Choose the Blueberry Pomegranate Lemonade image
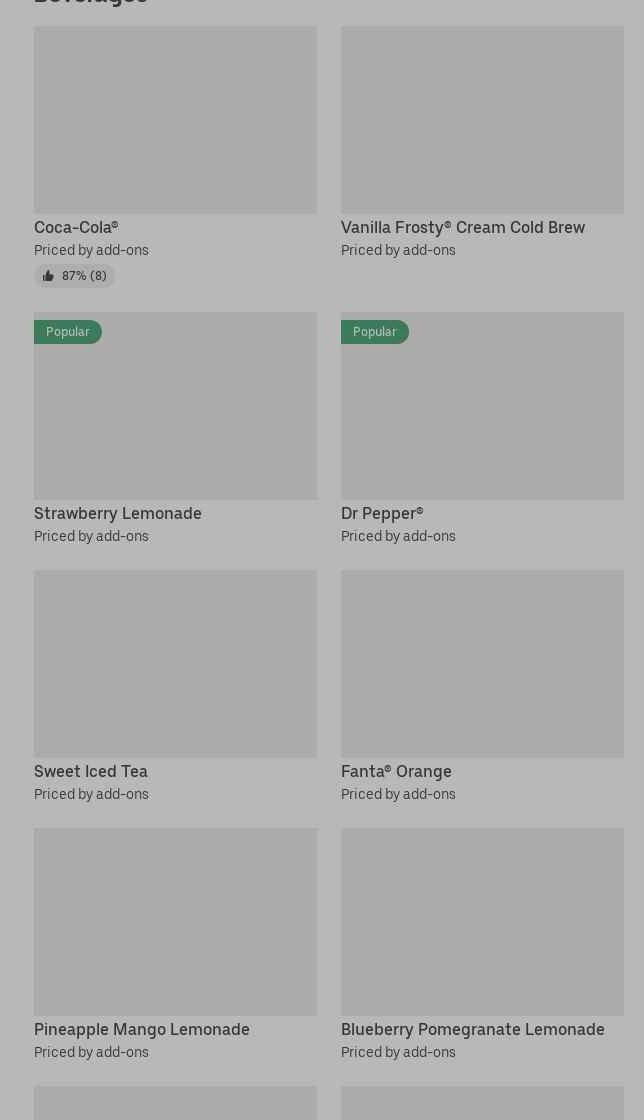This screenshot has height=1120, width=644. coord(482,921)
